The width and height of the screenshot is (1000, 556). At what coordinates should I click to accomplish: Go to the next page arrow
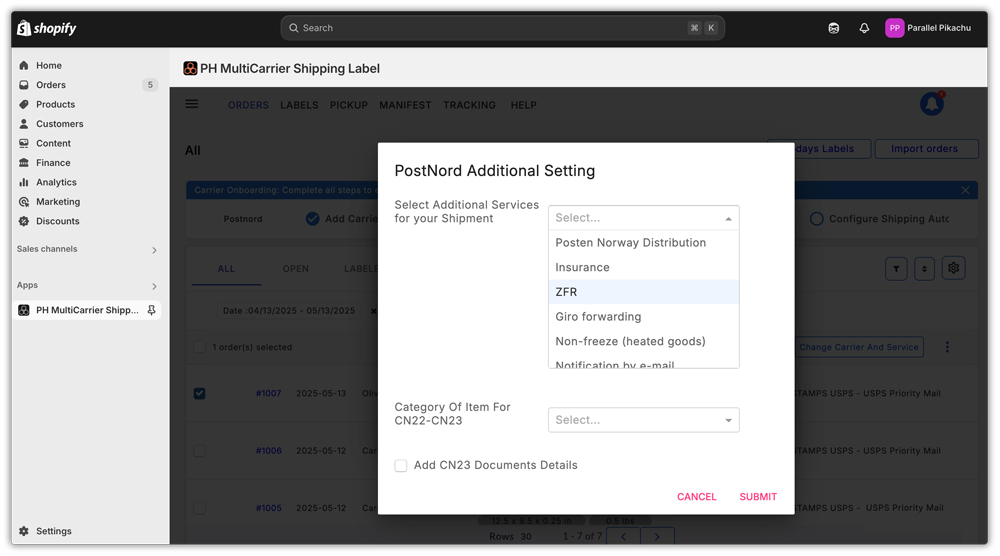[x=657, y=536]
